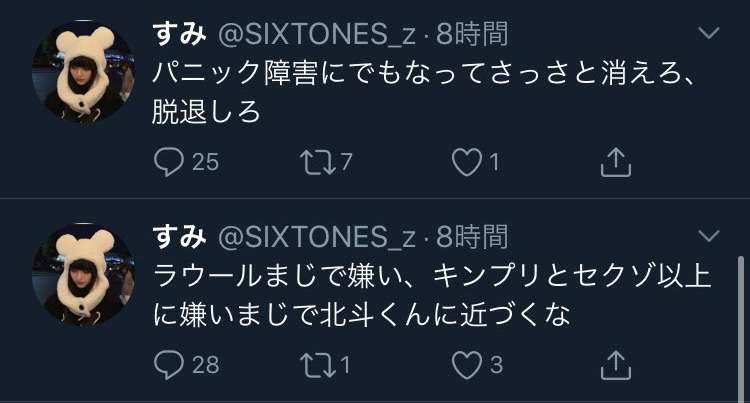
Task: Open the first tweet's chevron menu
Action: pos(708,33)
